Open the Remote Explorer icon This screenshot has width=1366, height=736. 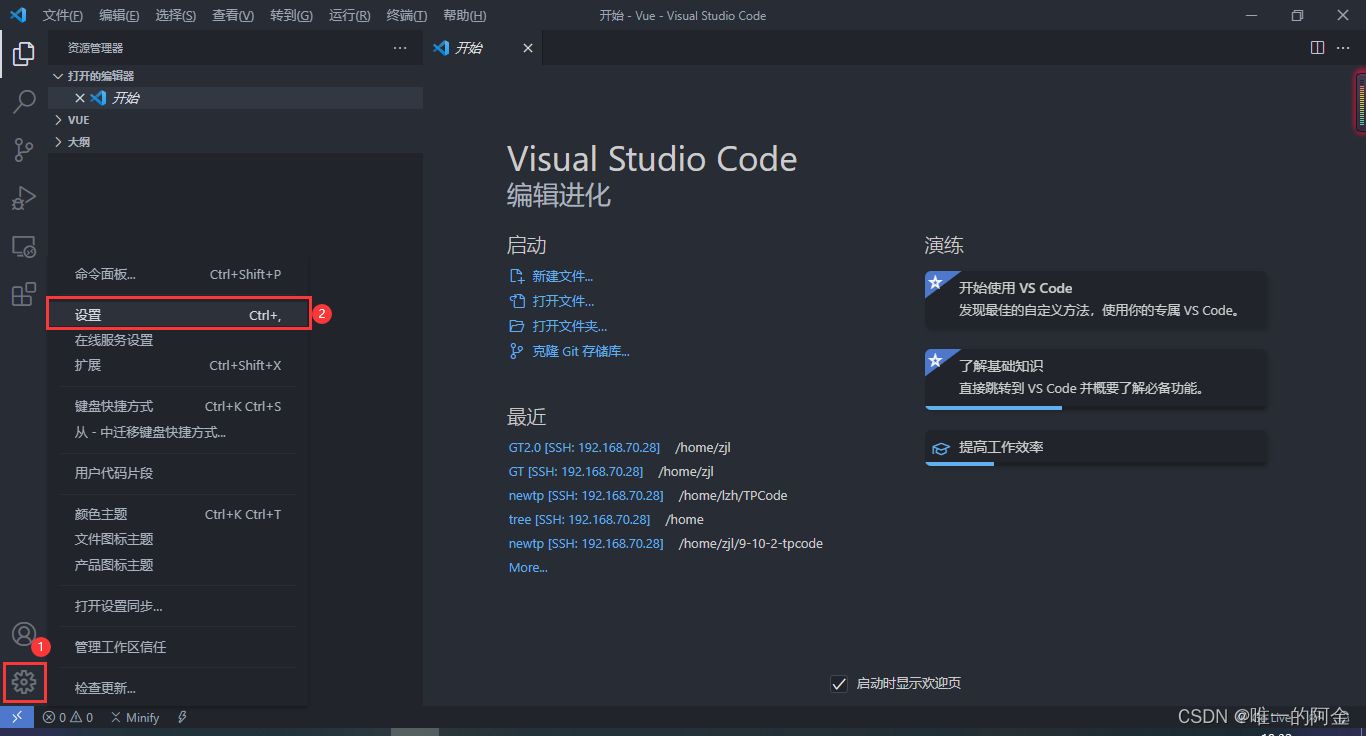tap(24, 246)
